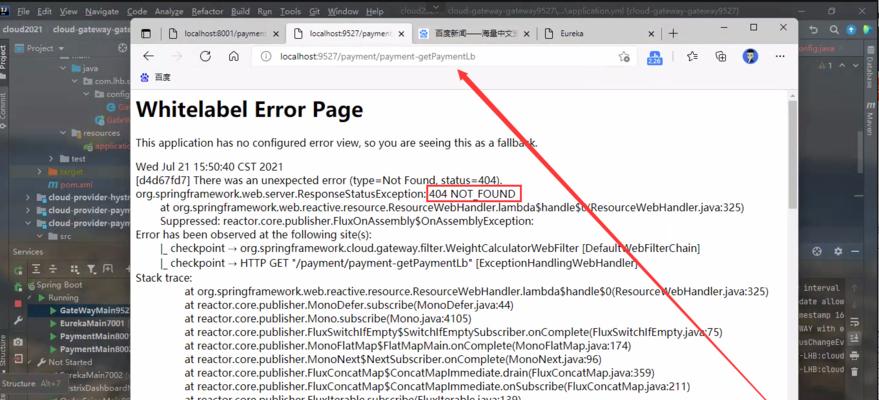
Task: Click the wrench icon in Services sidebar
Action: (x=18, y=321)
